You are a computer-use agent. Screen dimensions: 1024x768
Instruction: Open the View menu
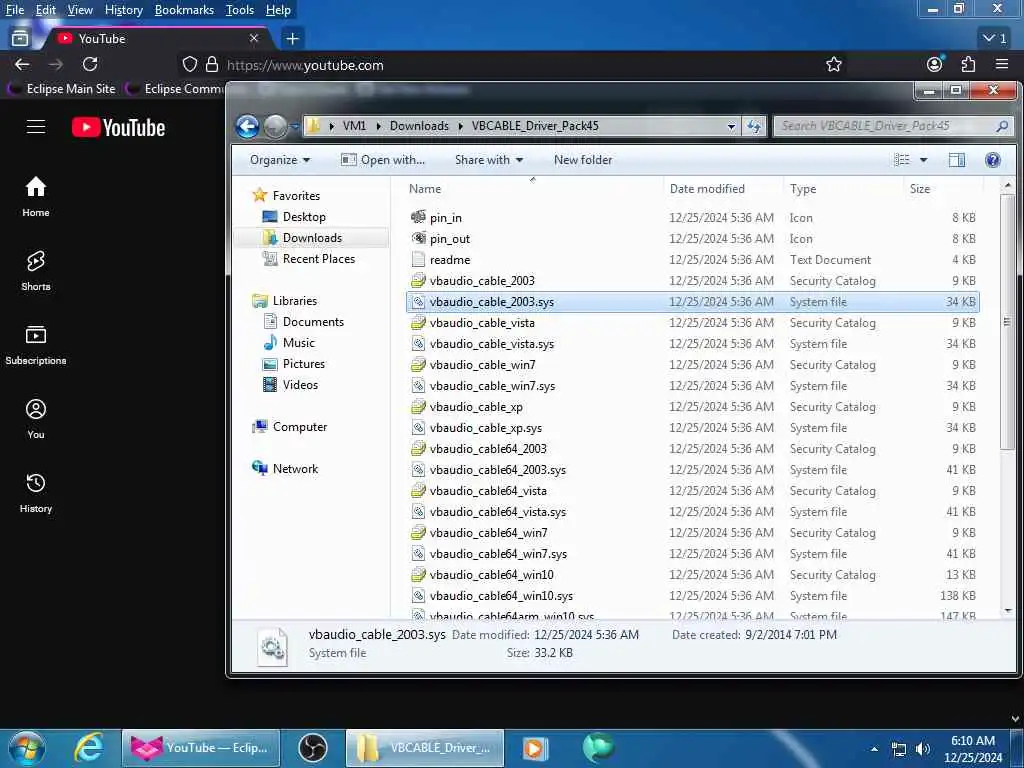tap(80, 10)
